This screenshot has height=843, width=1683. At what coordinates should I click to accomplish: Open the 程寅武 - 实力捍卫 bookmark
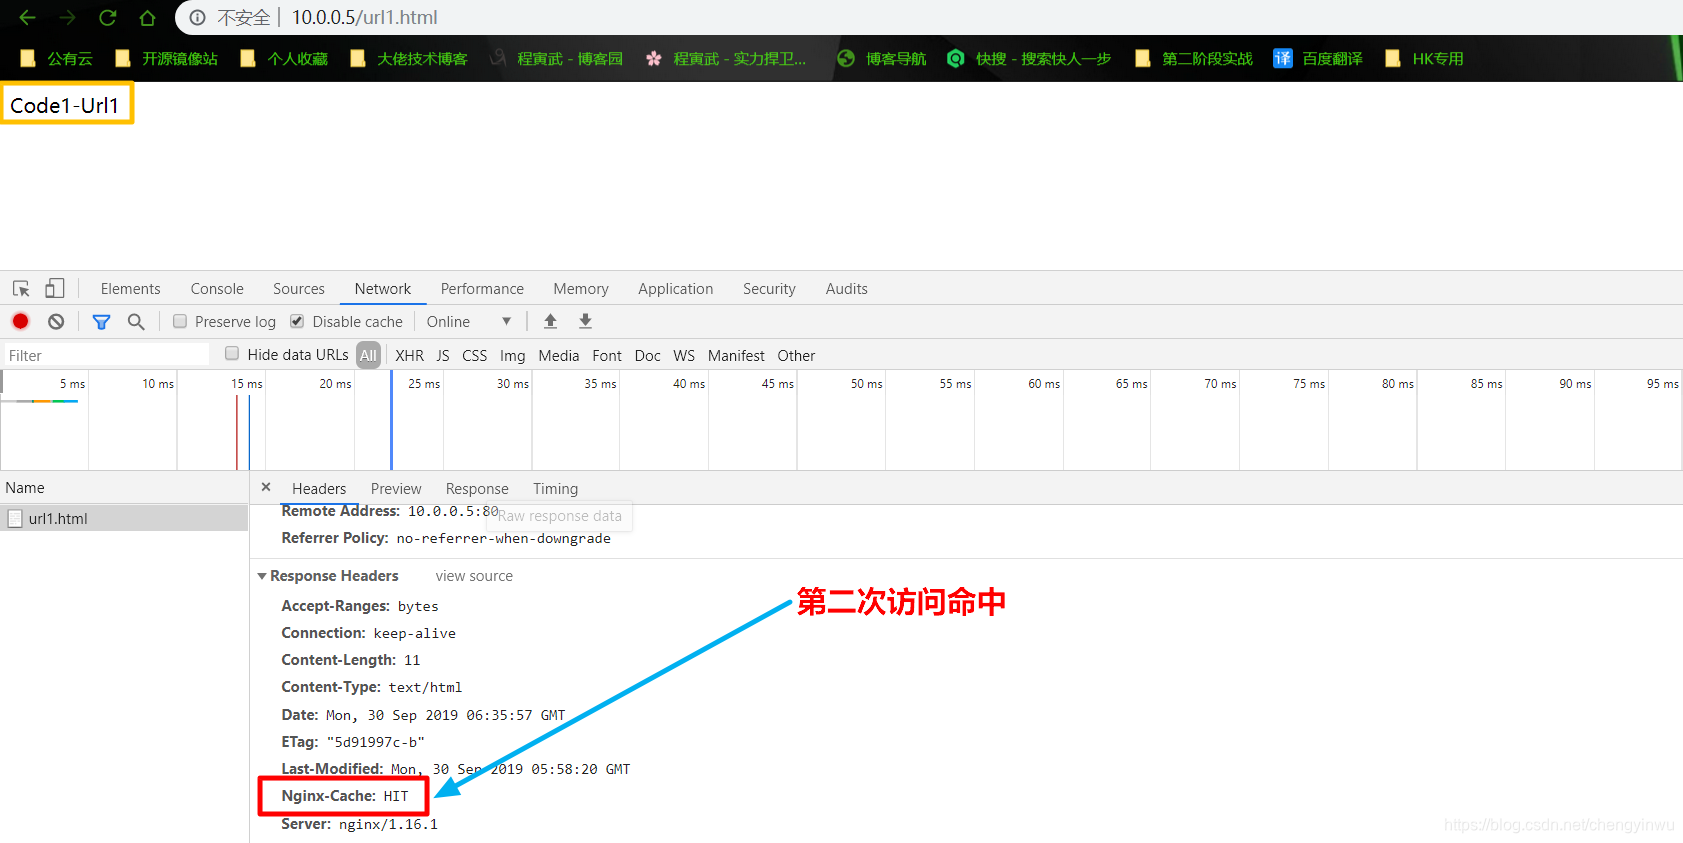point(726,59)
